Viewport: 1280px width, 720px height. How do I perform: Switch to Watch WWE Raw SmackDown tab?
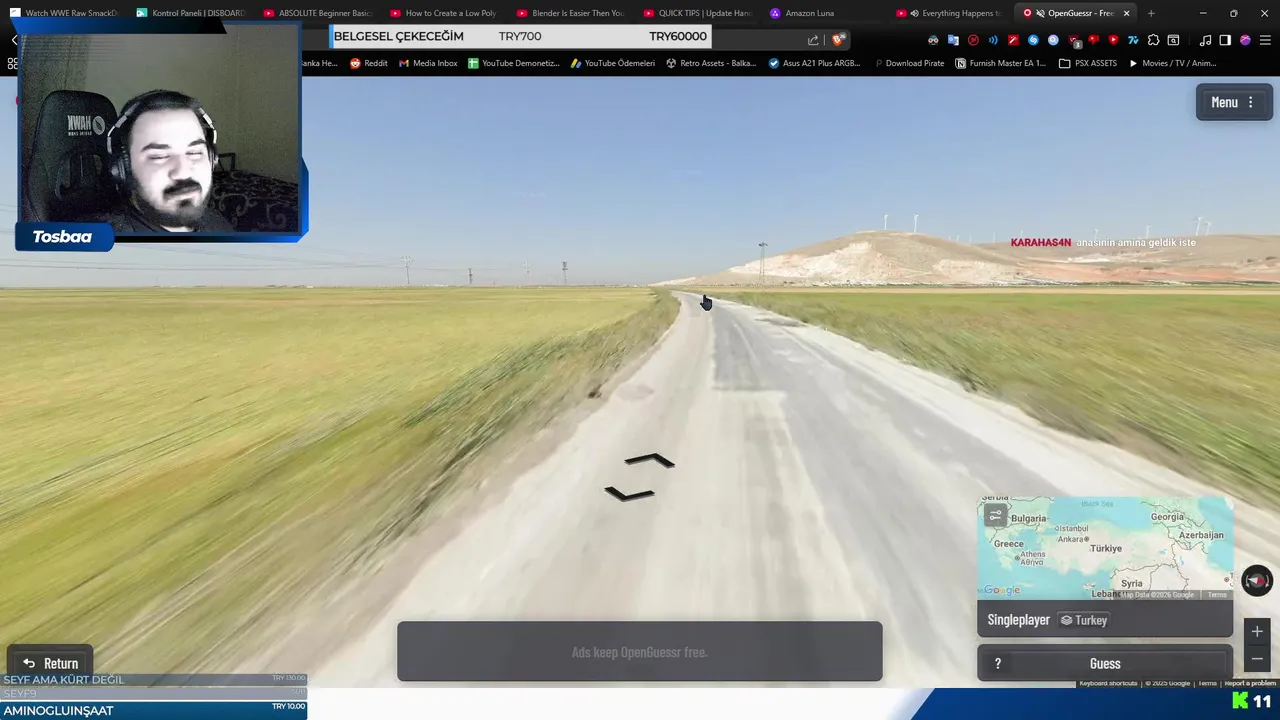[x=65, y=13]
